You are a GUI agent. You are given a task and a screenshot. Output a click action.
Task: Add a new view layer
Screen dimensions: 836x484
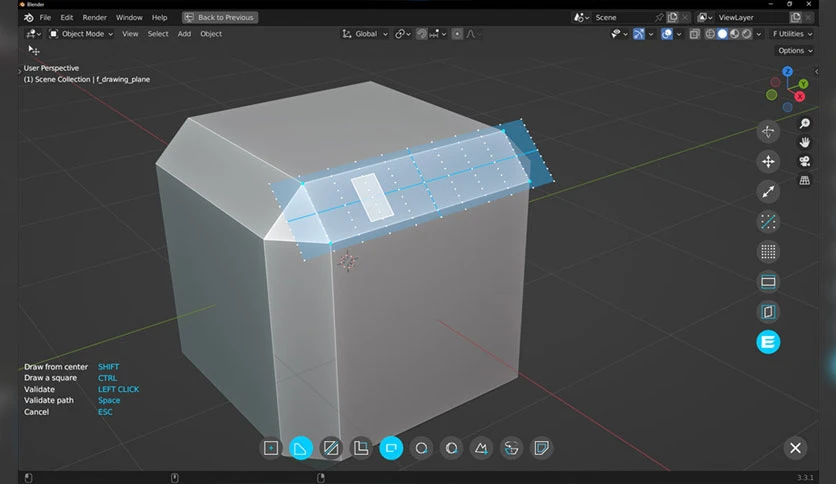point(795,18)
